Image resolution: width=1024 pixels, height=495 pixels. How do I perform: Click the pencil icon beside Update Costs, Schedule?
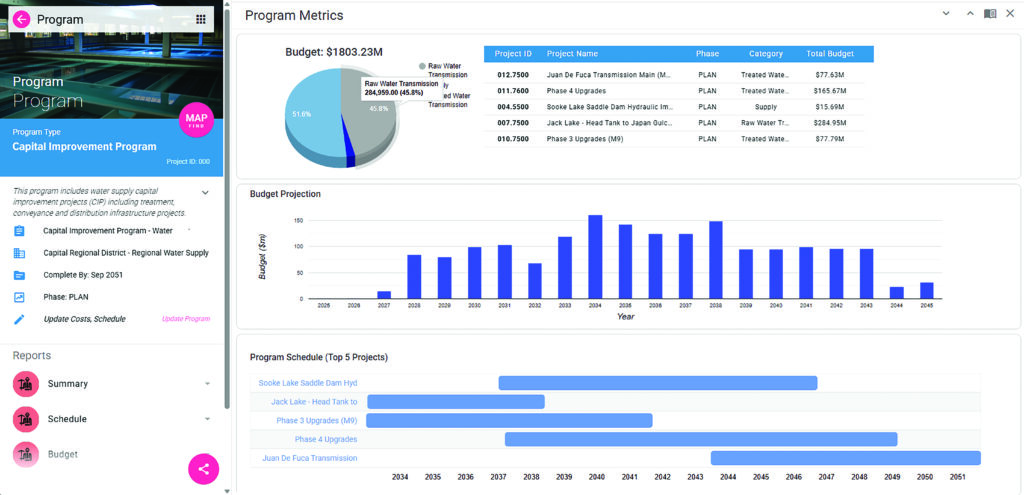tap(19, 319)
